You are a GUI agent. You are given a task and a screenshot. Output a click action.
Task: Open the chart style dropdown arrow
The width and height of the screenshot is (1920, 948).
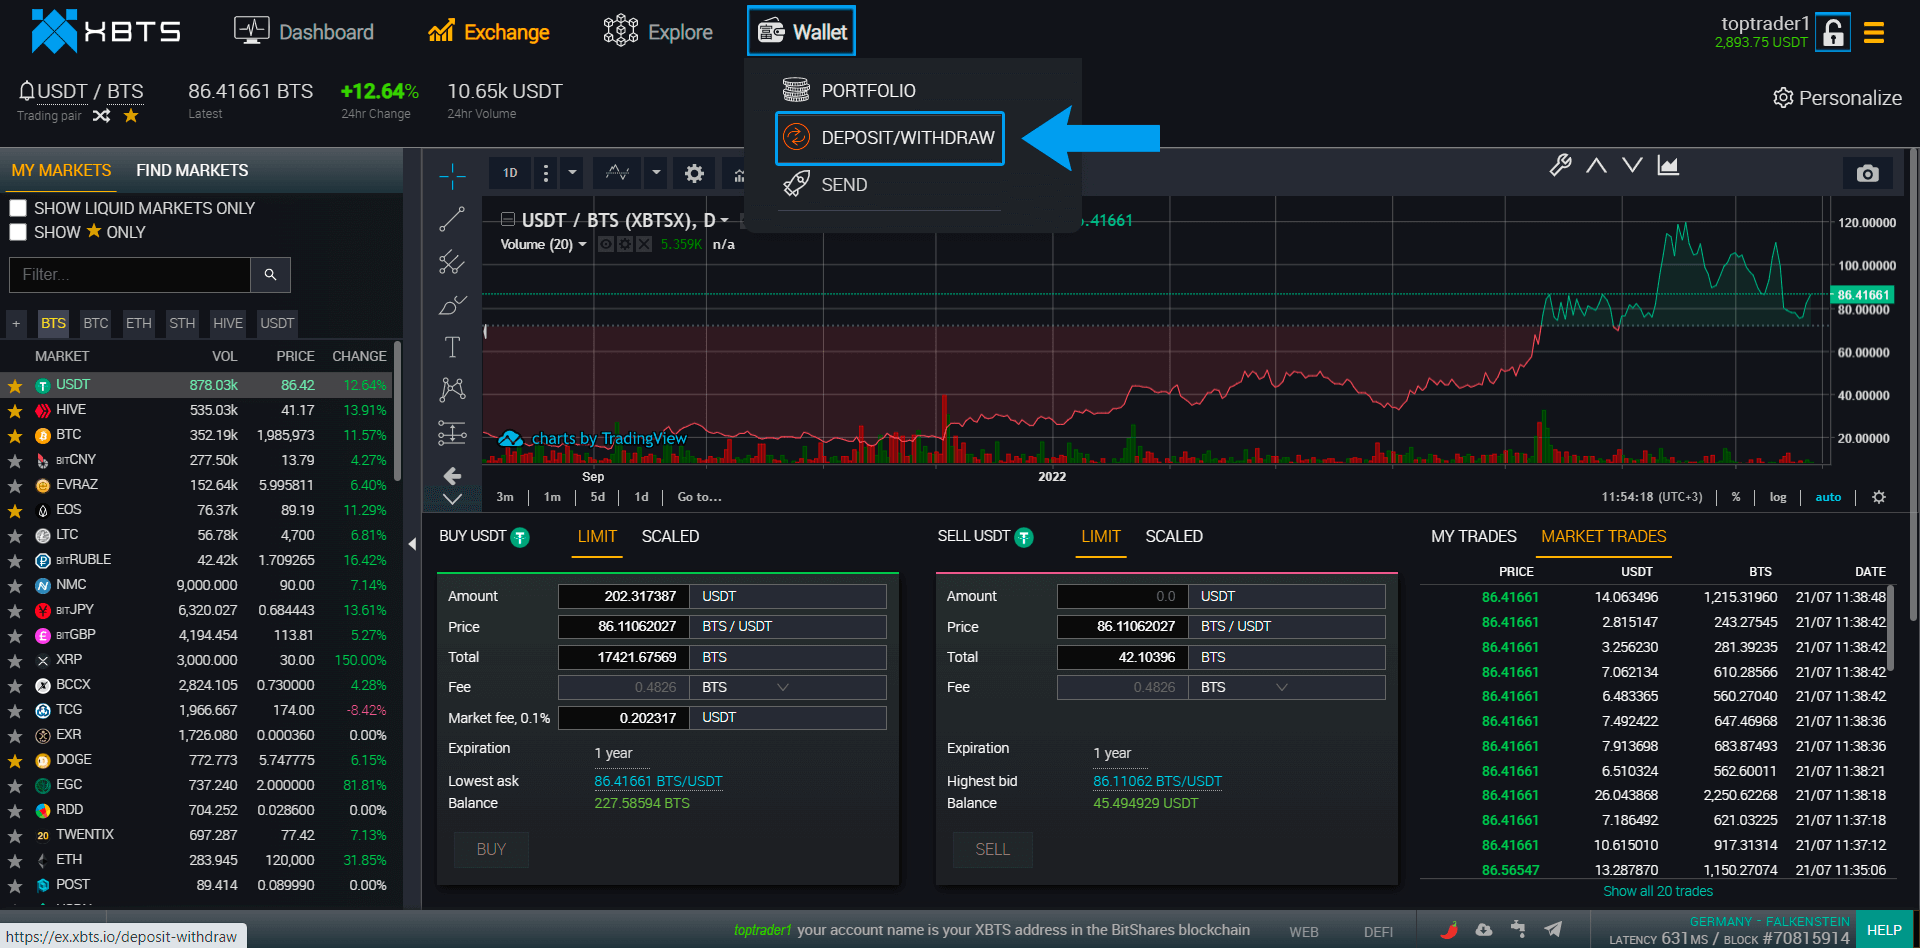click(x=656, y=173)
